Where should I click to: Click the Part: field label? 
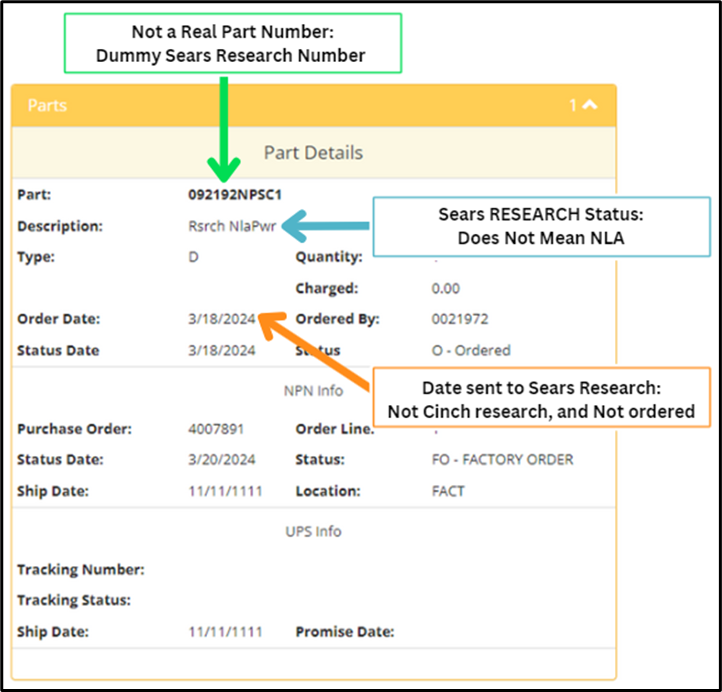34,195
